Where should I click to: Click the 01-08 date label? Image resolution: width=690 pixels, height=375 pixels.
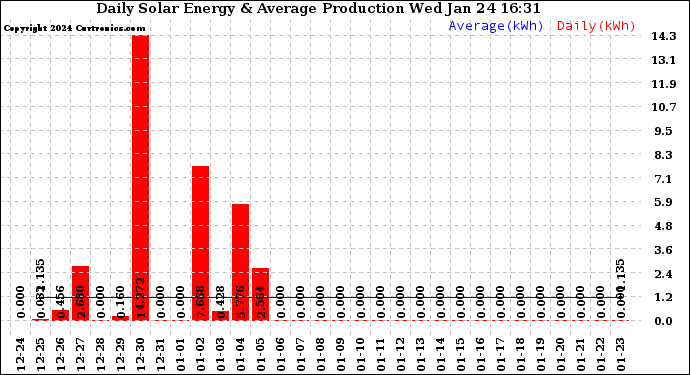(x=321, y=355)
